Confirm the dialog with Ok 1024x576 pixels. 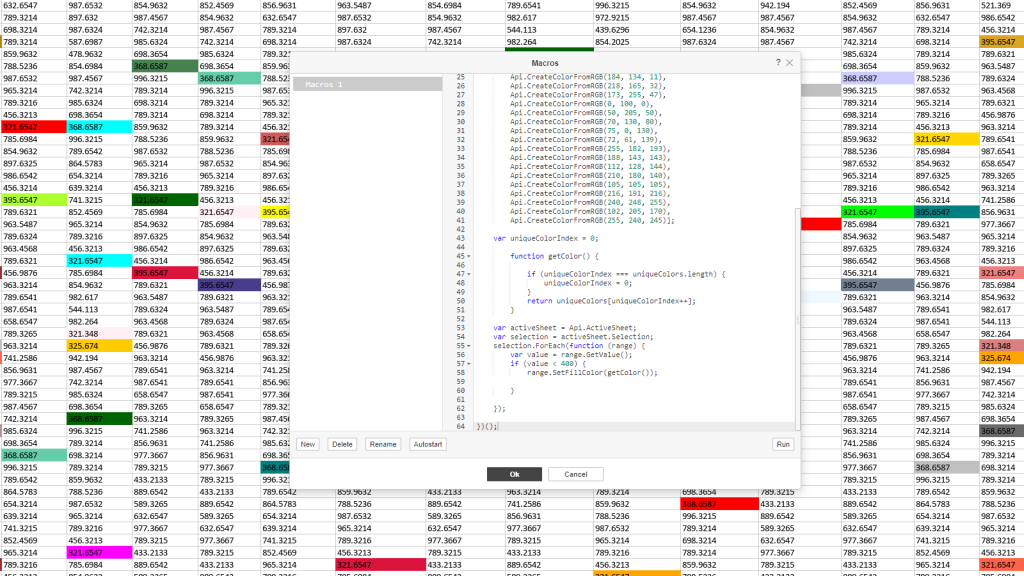[514, 474]
